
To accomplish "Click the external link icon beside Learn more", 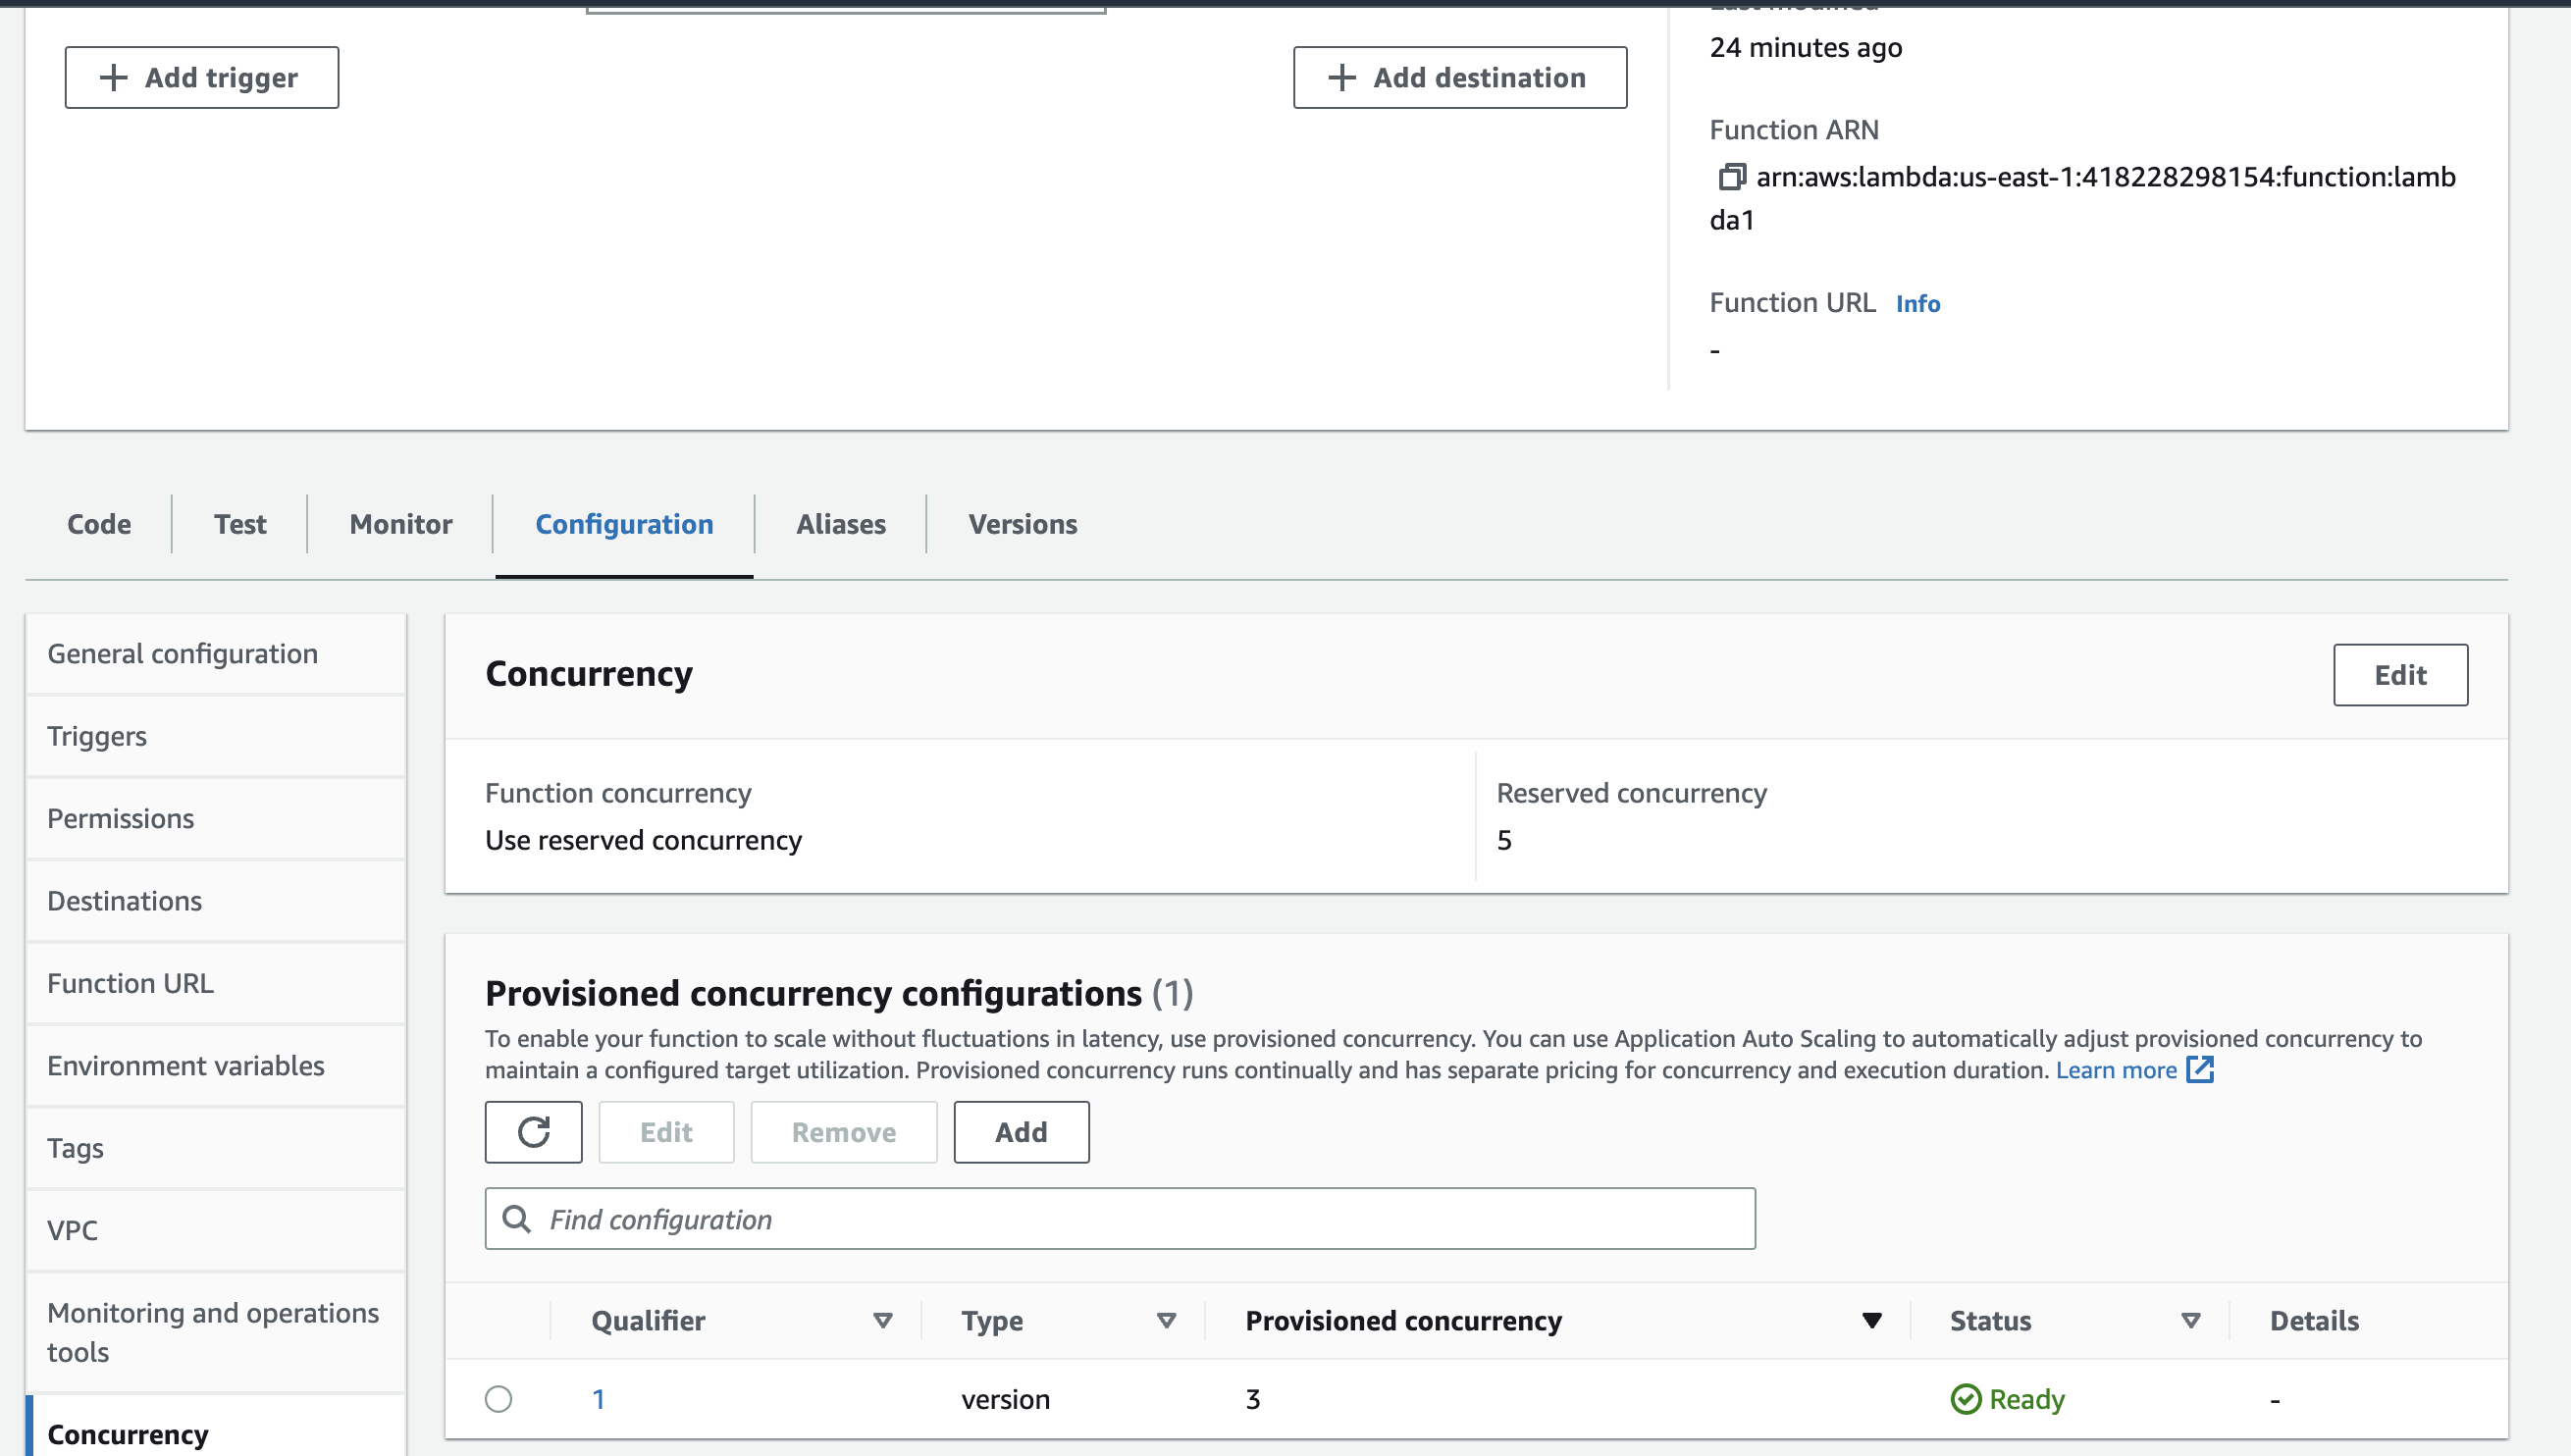I will pos(2200,1069).
